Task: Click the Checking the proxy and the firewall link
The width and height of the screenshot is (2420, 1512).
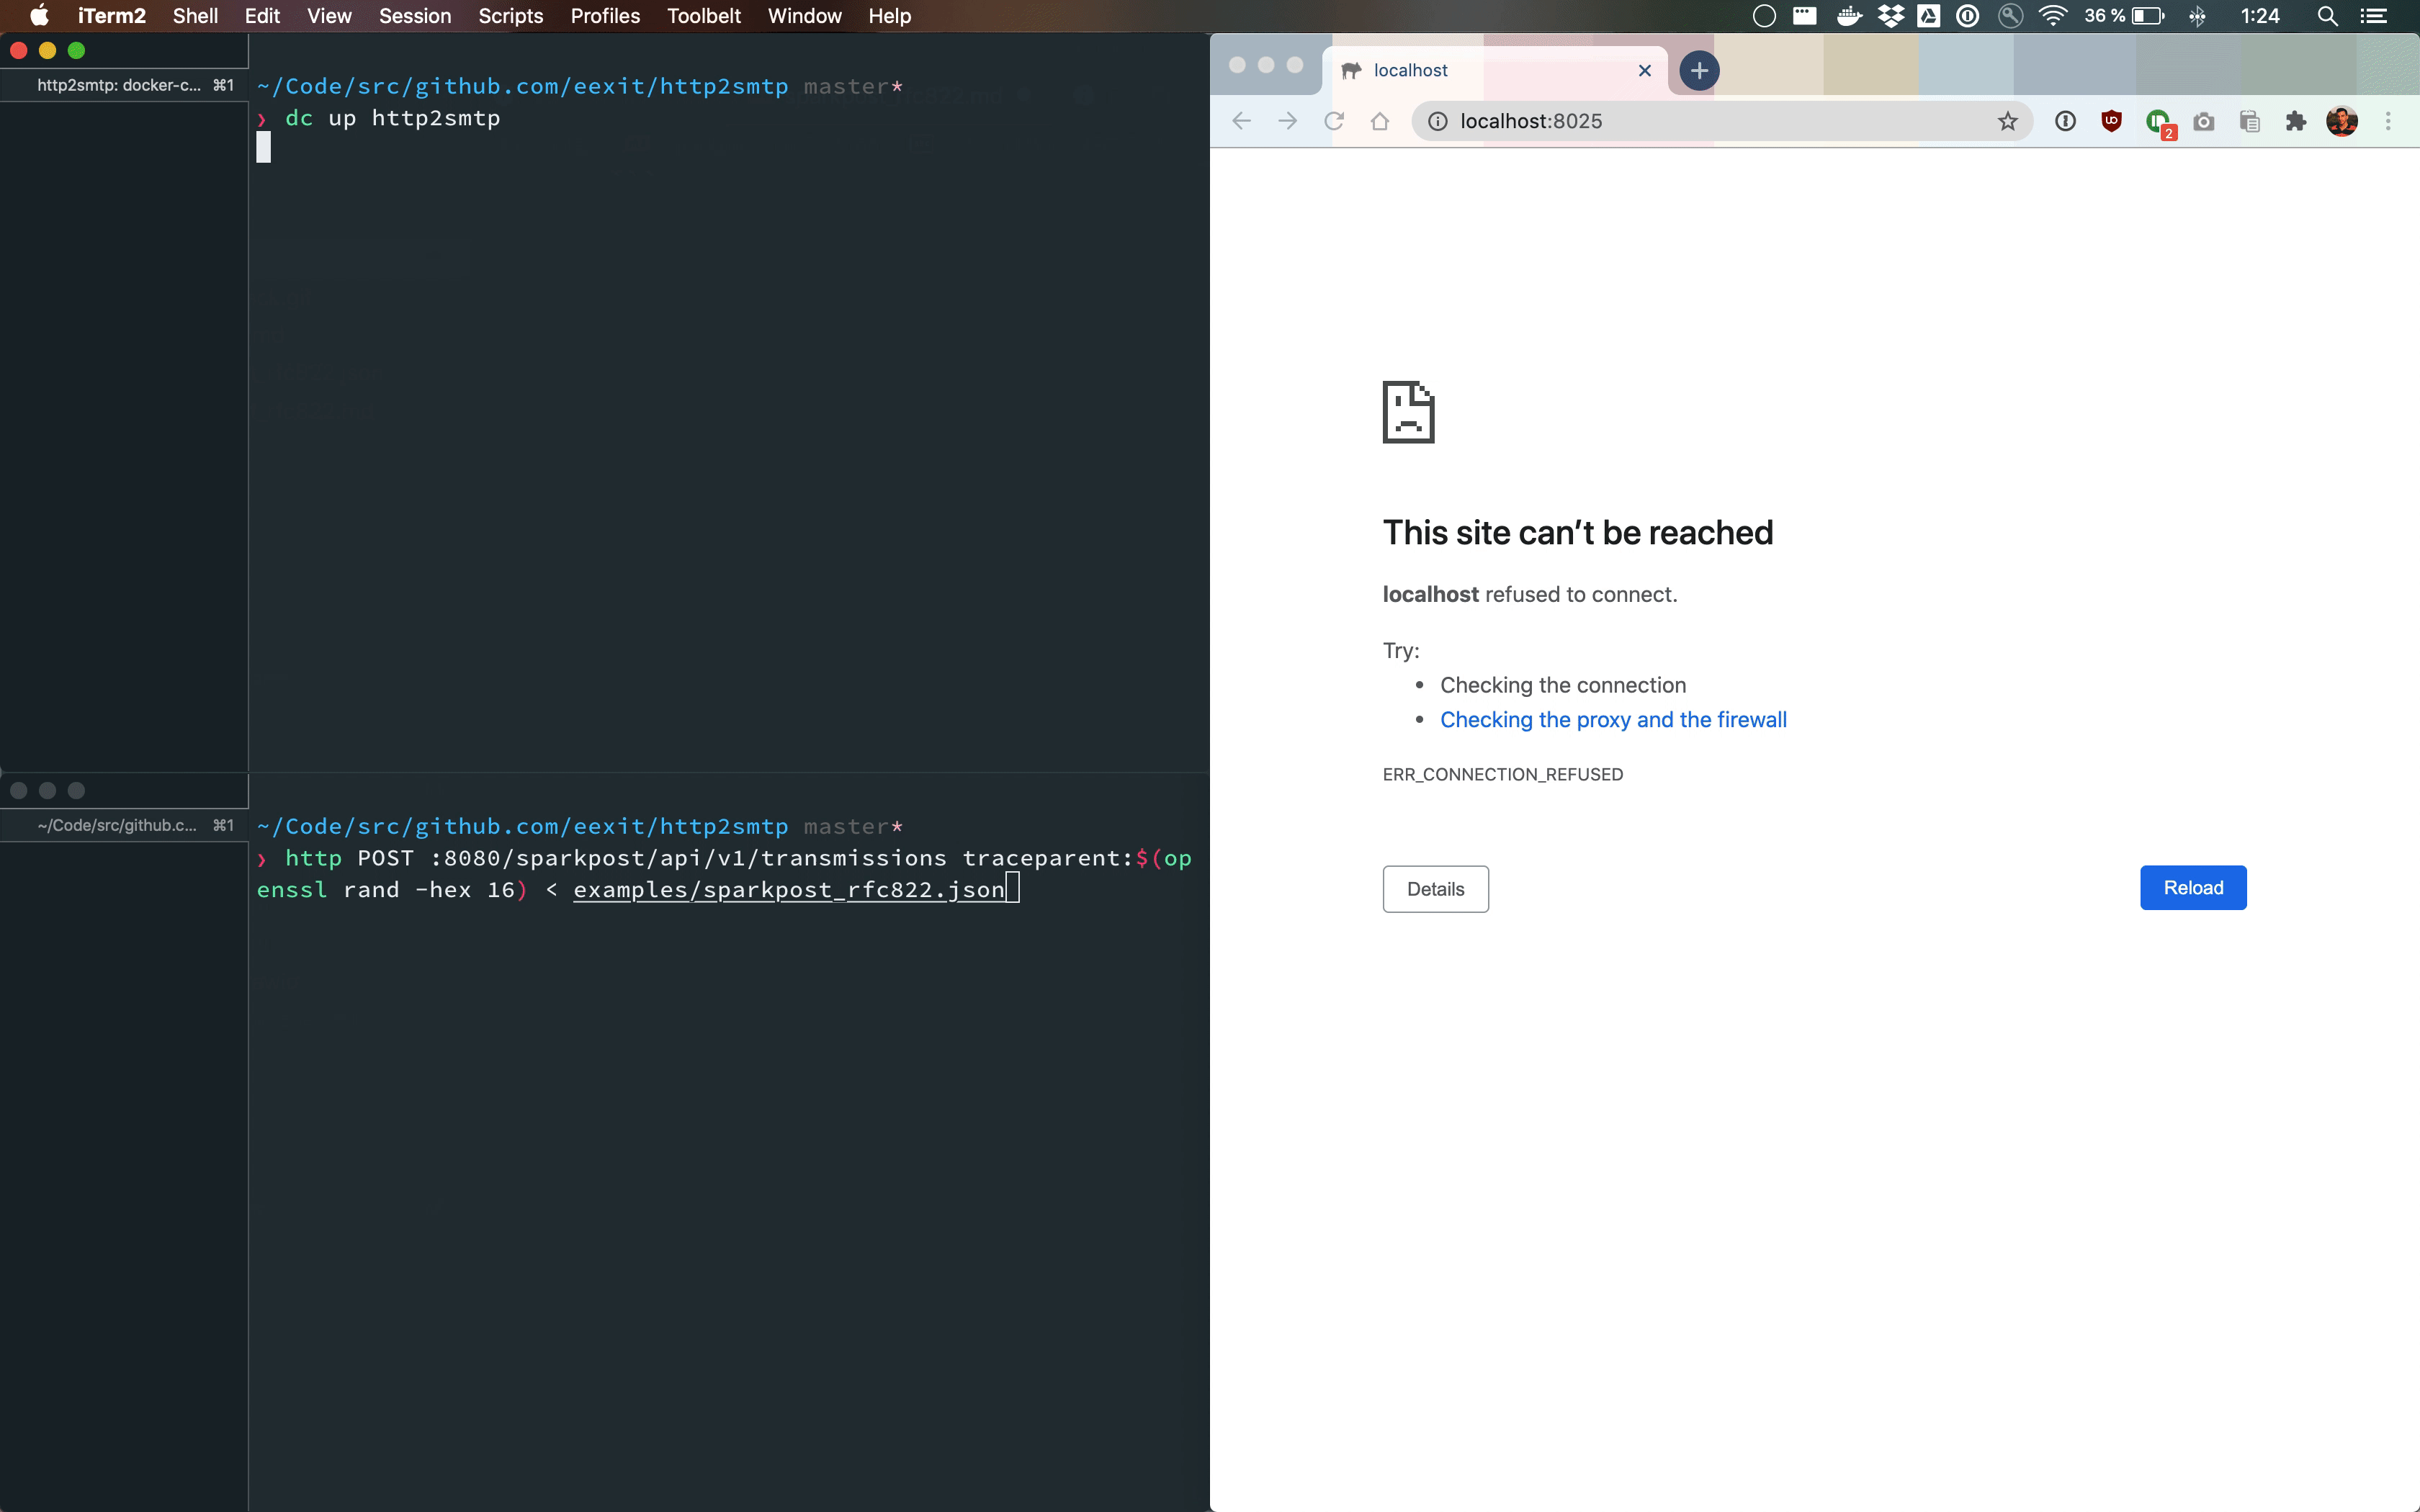Action: click(1612, 719)
